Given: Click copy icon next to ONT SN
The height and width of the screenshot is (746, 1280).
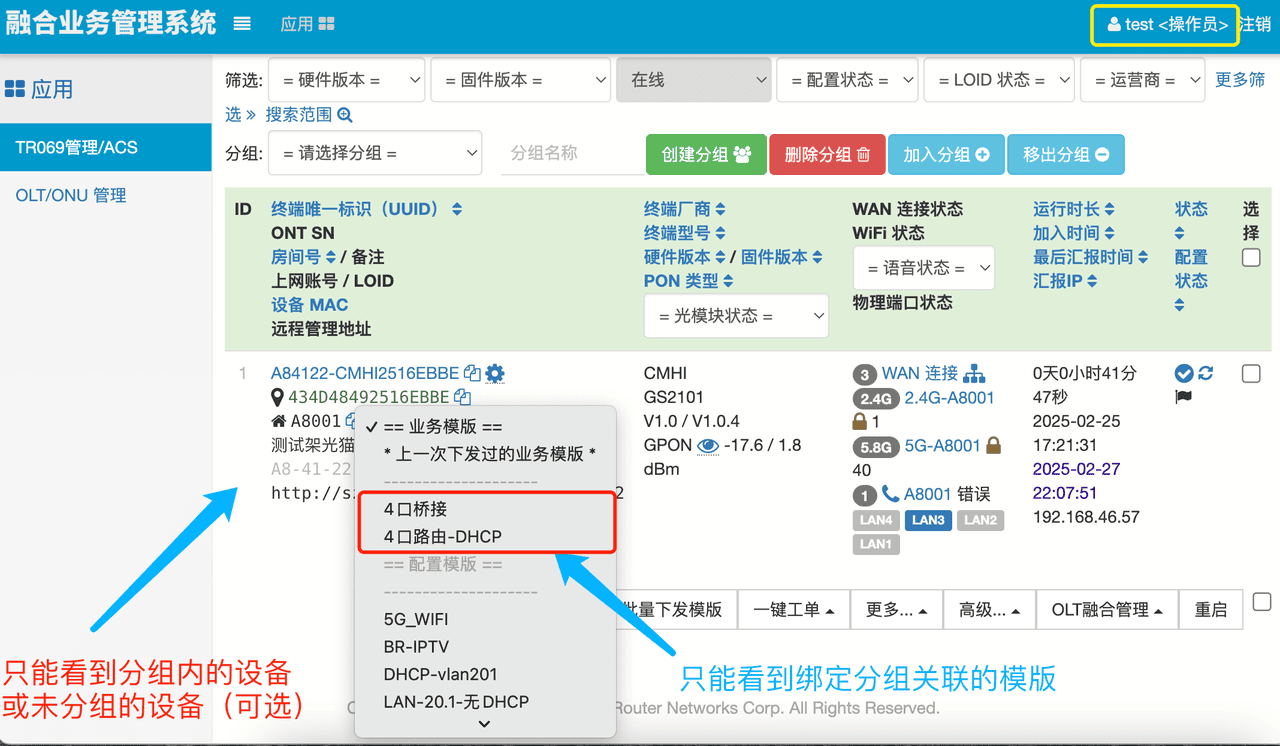Looking at the screenshot, I should 462,397.
